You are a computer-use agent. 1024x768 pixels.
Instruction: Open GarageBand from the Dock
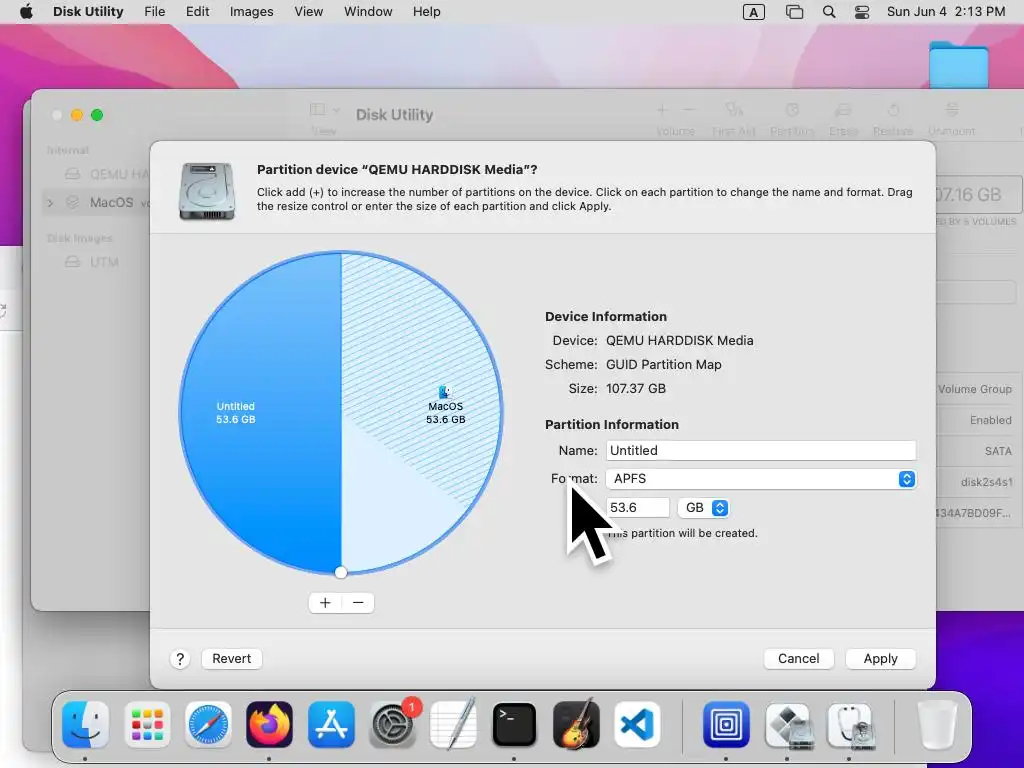pos(576,724)
